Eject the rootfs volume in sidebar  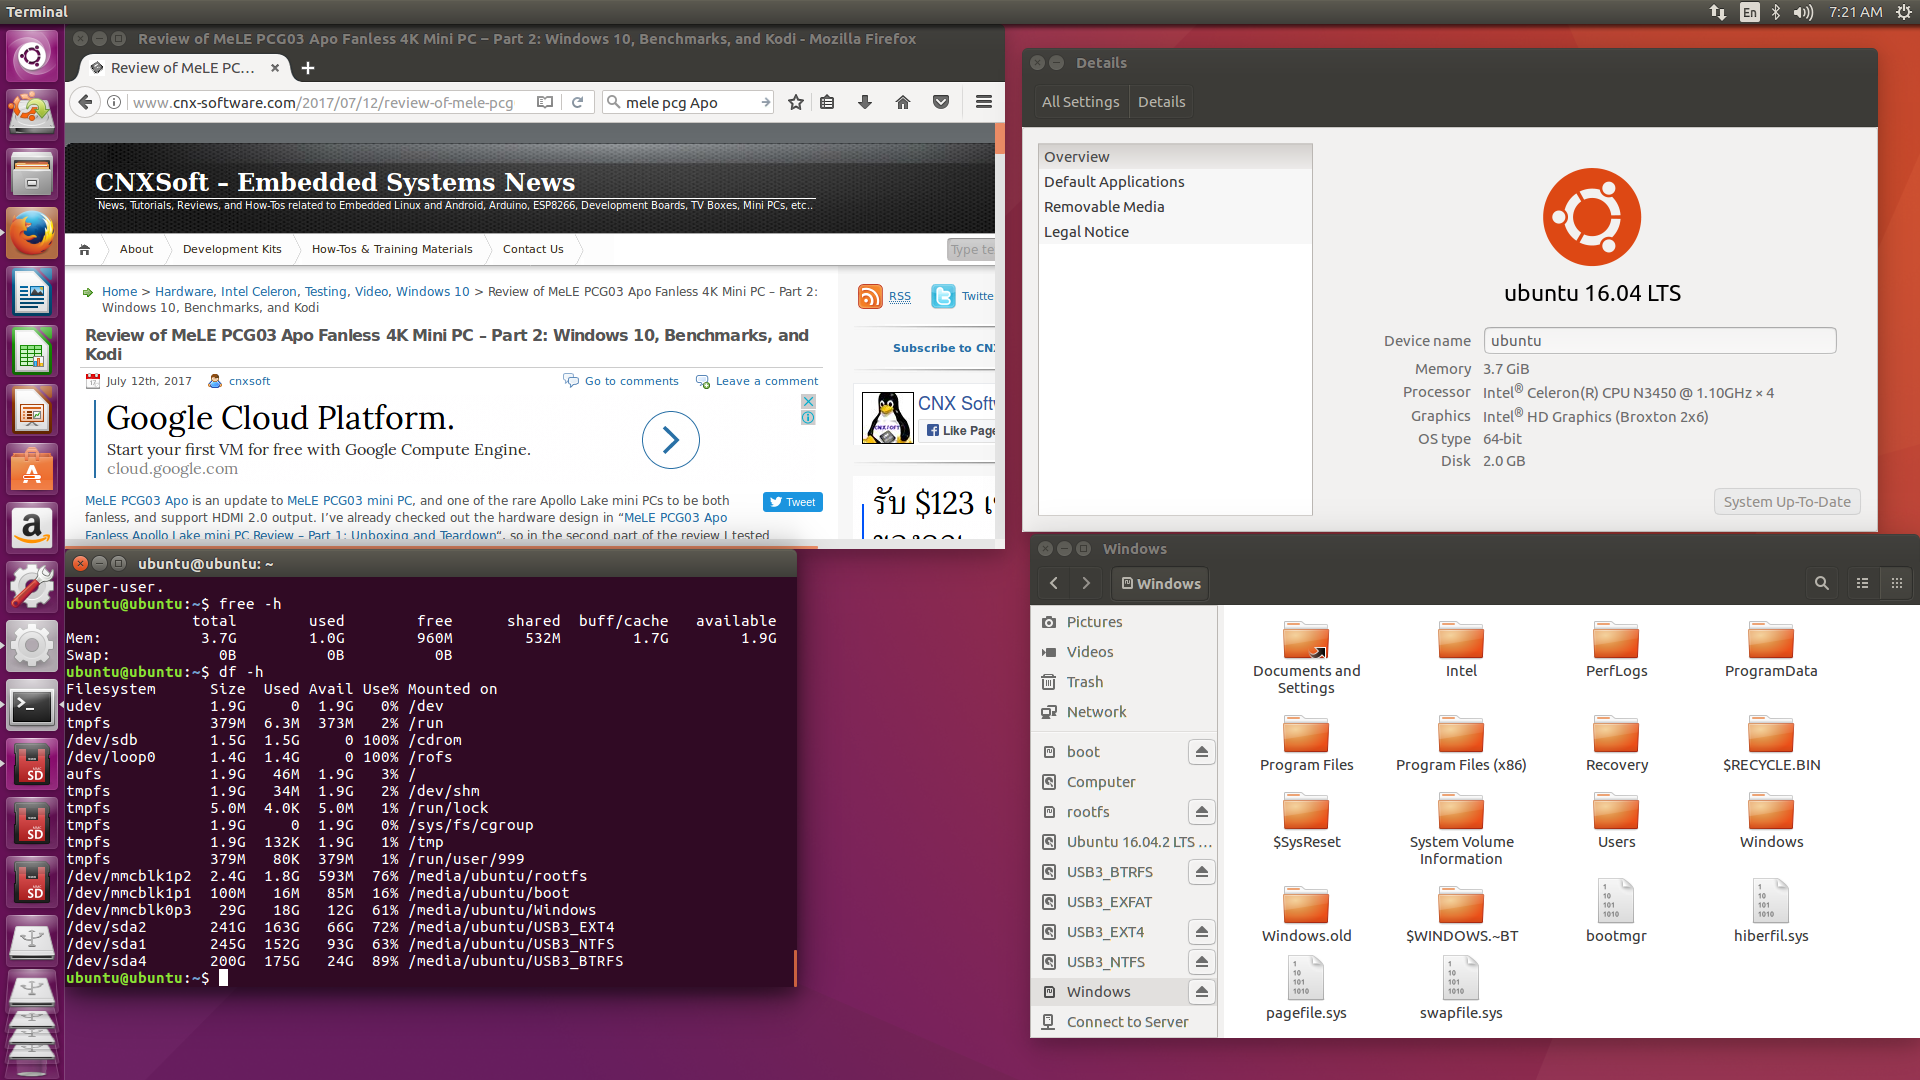(x=1202, y=812)
